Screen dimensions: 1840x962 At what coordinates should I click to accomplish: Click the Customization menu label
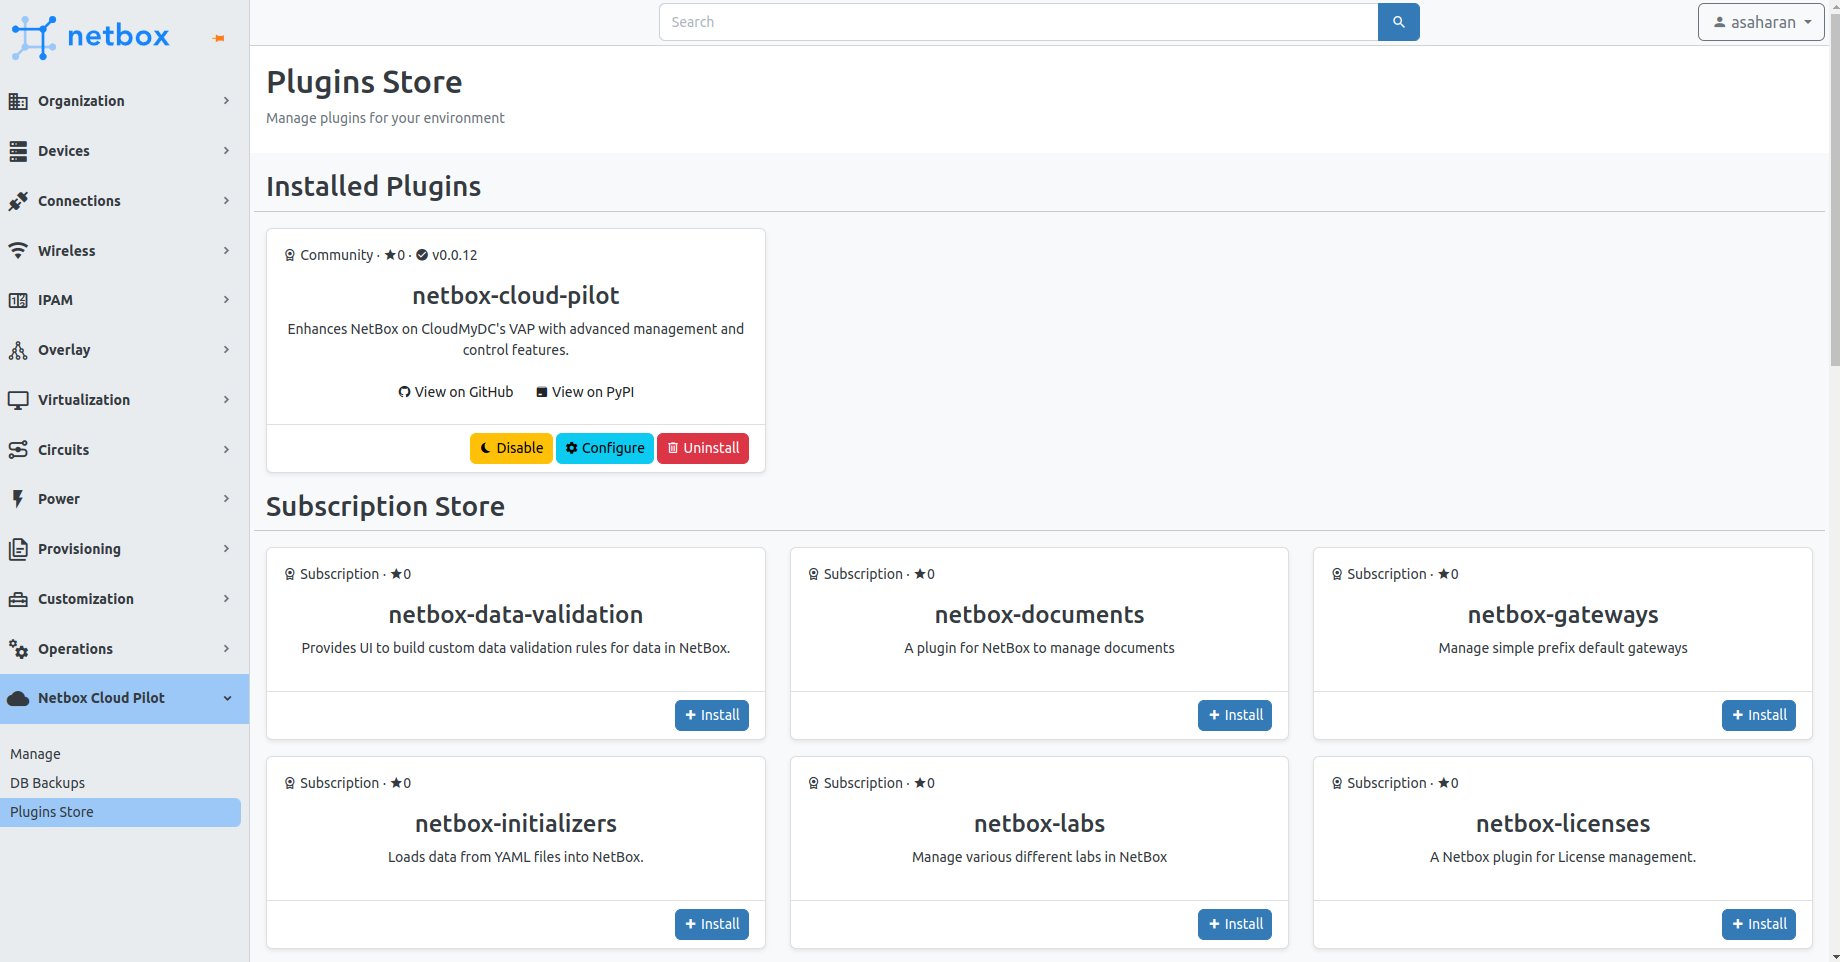[x=86, y=599]
